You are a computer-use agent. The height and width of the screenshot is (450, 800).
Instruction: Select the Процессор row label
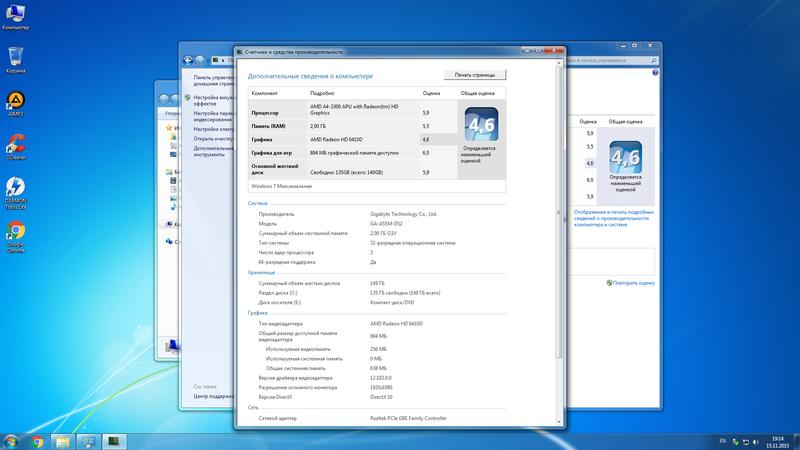pos(265,113)
